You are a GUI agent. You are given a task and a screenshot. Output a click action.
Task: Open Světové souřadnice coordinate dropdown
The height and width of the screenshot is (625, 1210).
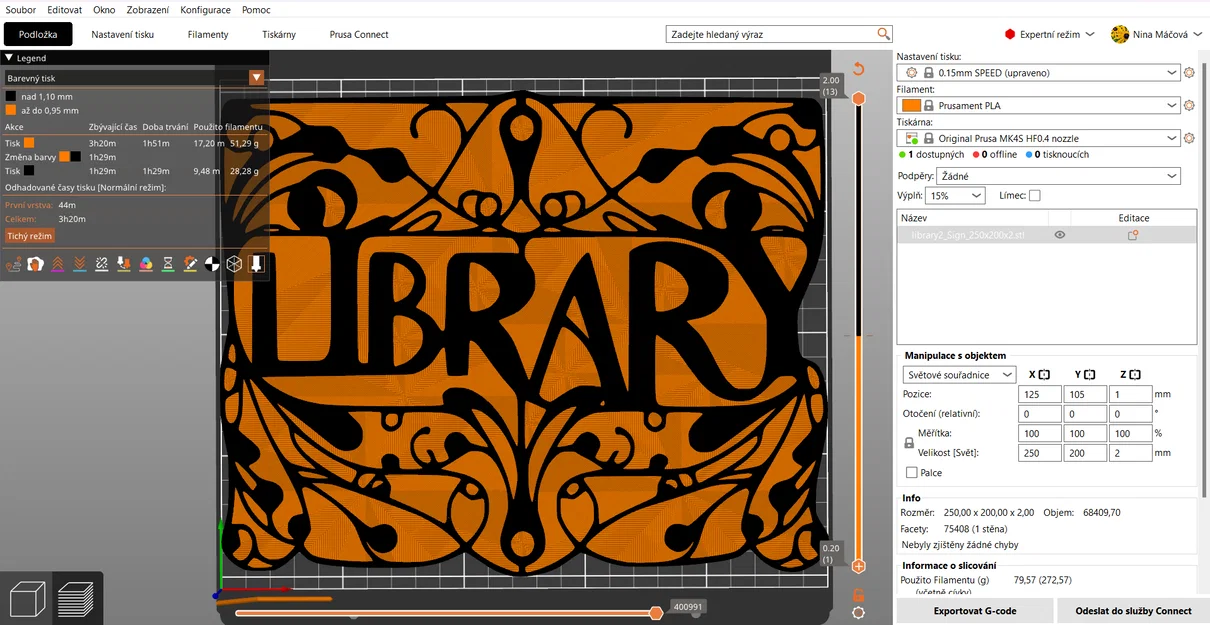click(x=958, y=375)
